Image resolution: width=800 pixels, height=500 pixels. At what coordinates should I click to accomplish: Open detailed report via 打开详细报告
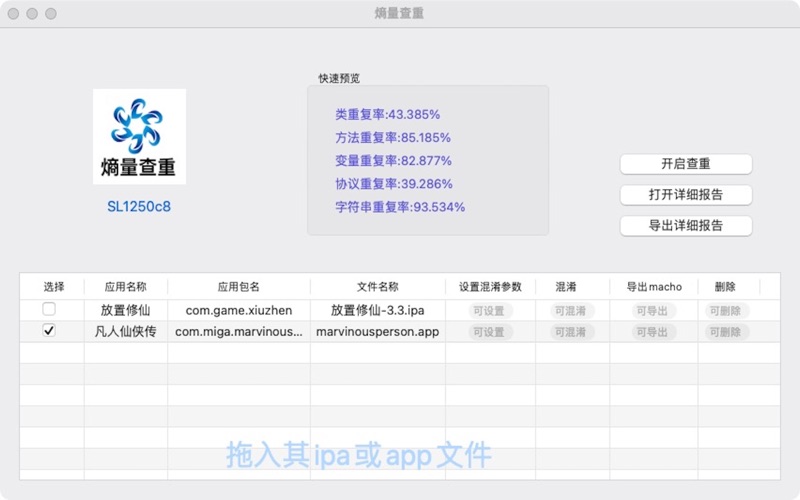click(686, 194)
